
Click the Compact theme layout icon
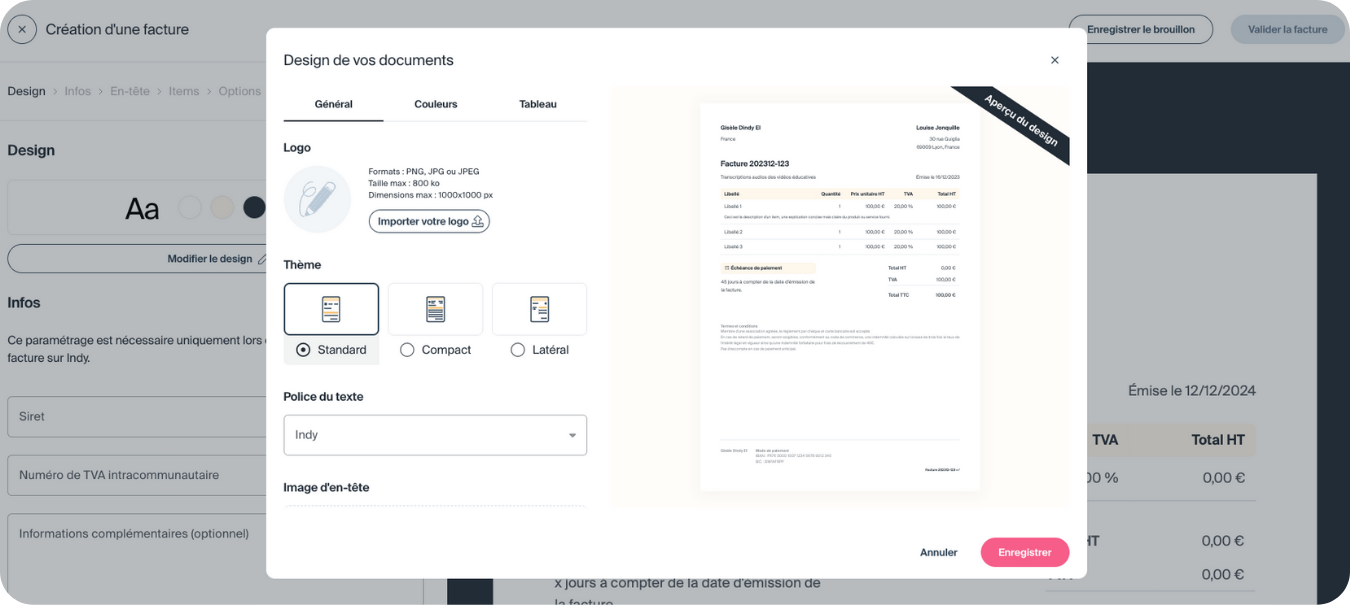[435, 309]
